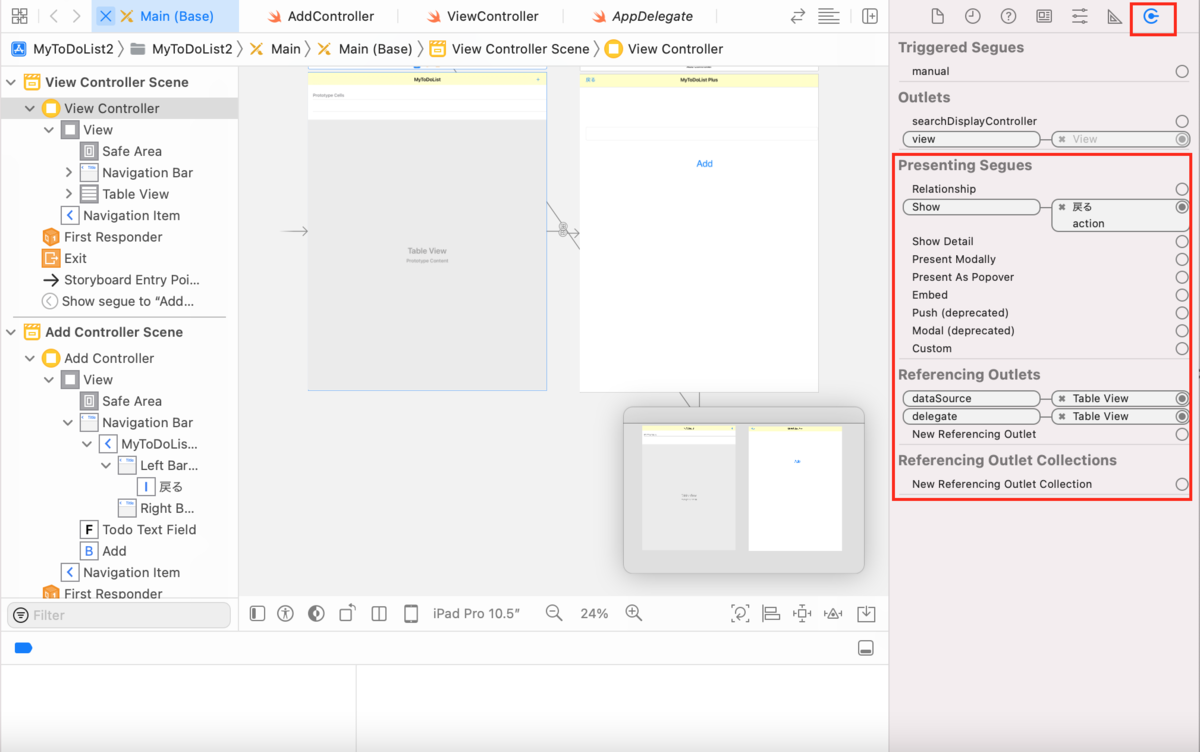1200x752 pixels.
Task: Toggle the light/dark appearance icon
Action: tap(316, 613)
